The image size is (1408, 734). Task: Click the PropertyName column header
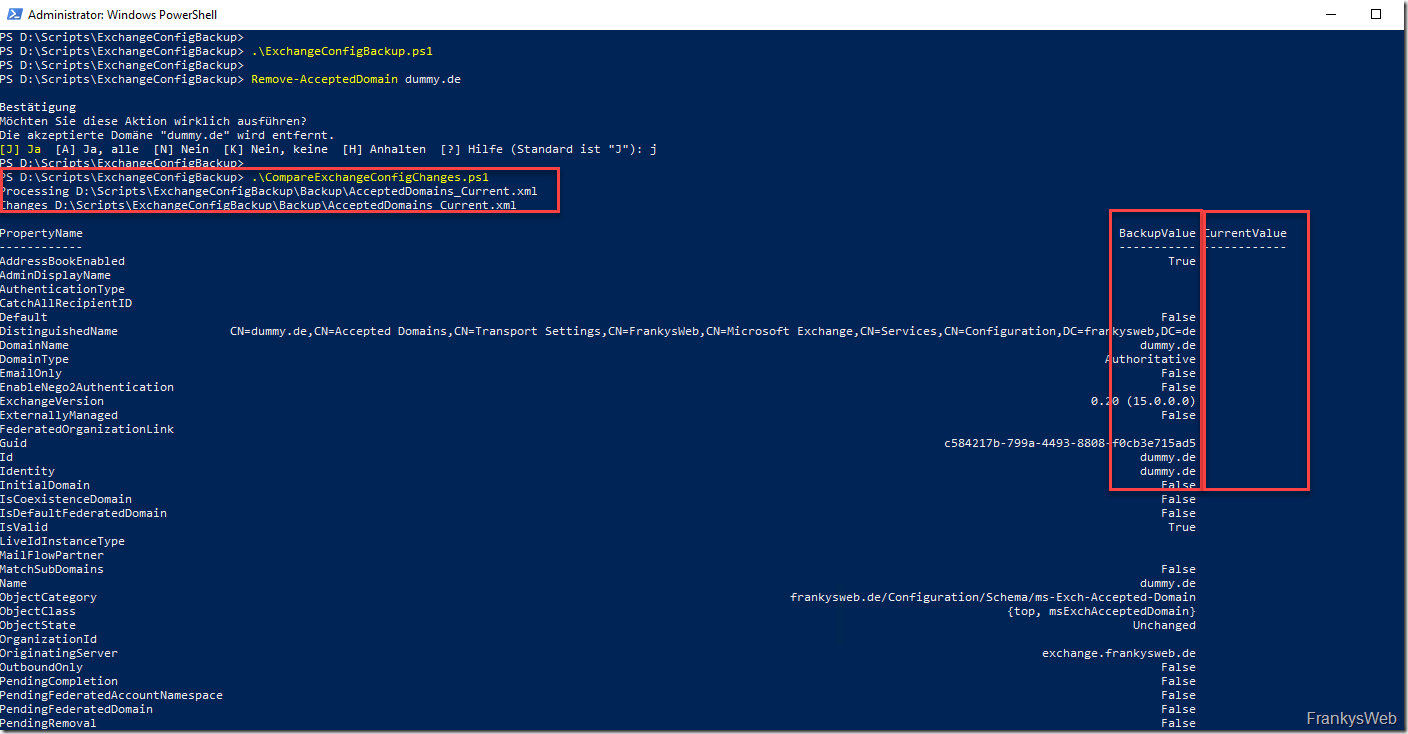(41, 233)
